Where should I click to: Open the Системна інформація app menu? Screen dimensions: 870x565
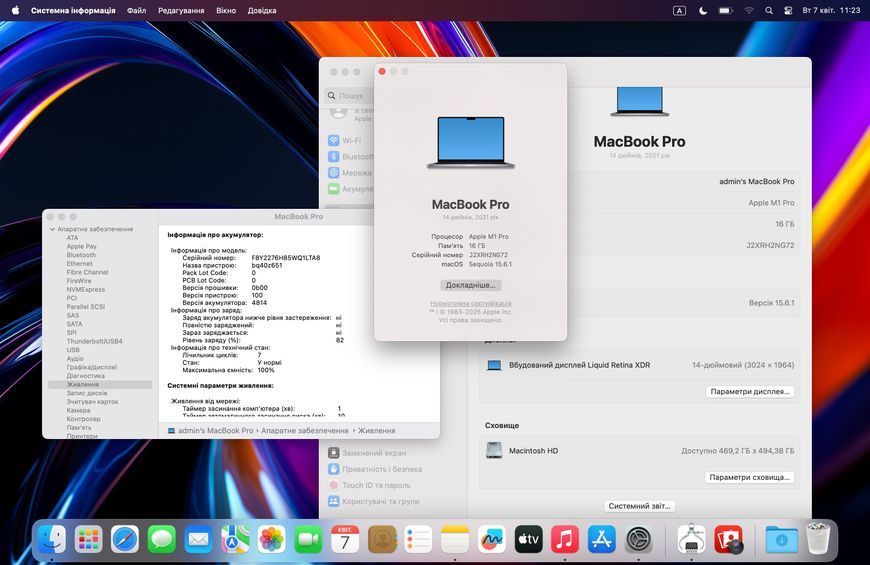(73, 11)
